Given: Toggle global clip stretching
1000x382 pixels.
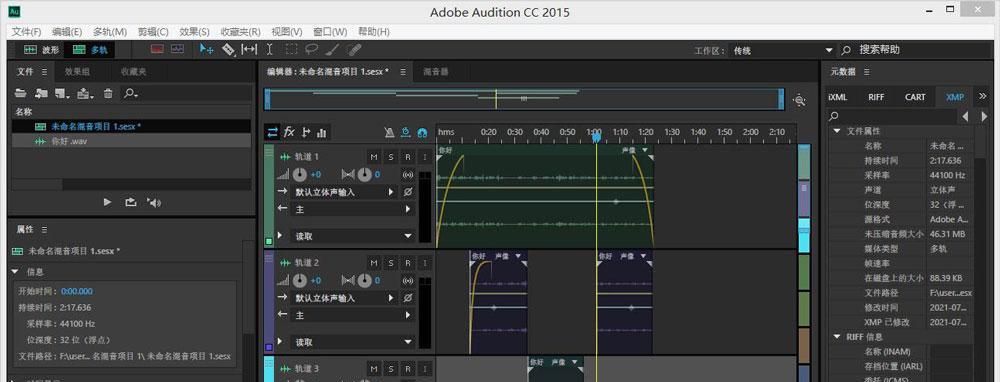Looking at the screenshot, I should coord(406,133).
